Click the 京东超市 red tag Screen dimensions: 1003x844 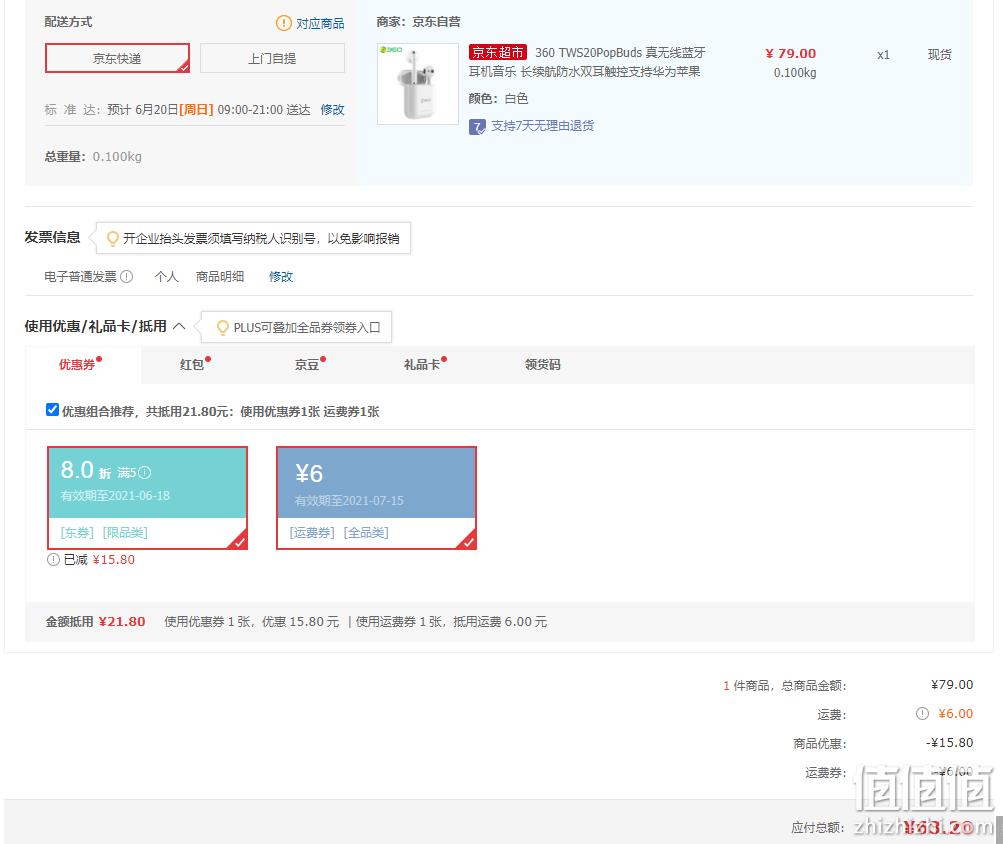pyautogui.click(x=498, y=52)
